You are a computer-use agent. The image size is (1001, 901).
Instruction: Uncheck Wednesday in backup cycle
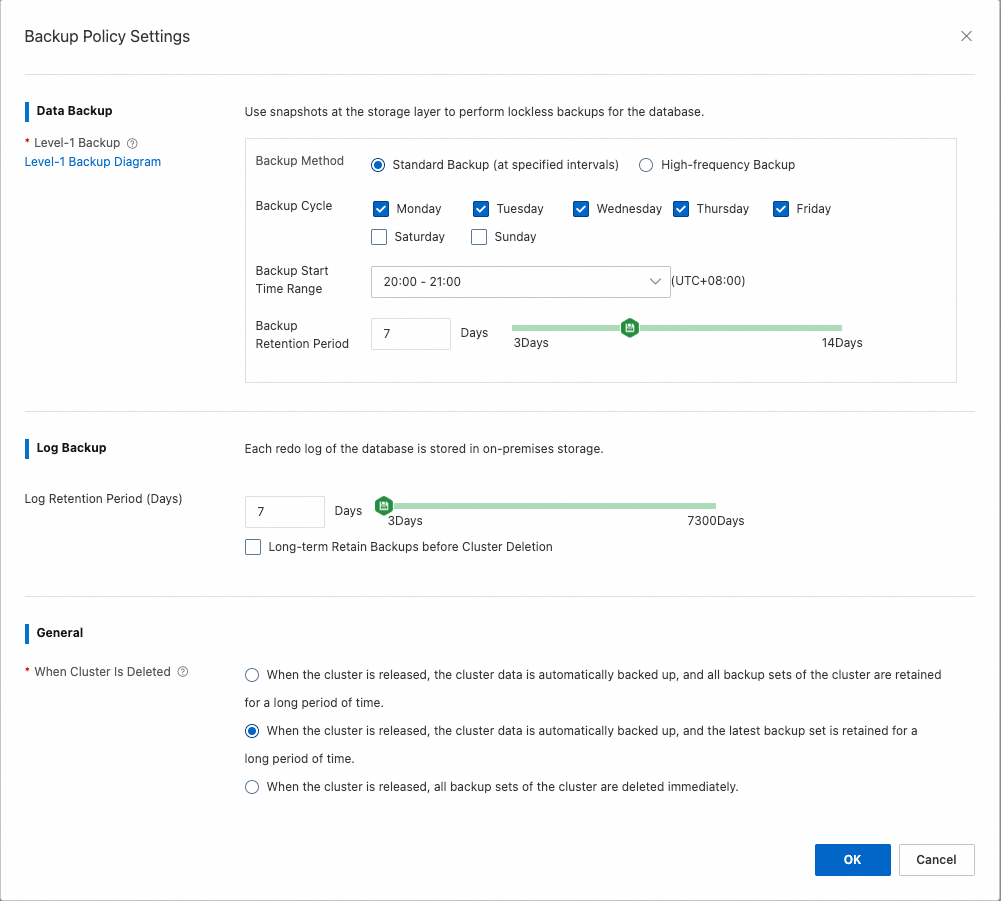581,209
